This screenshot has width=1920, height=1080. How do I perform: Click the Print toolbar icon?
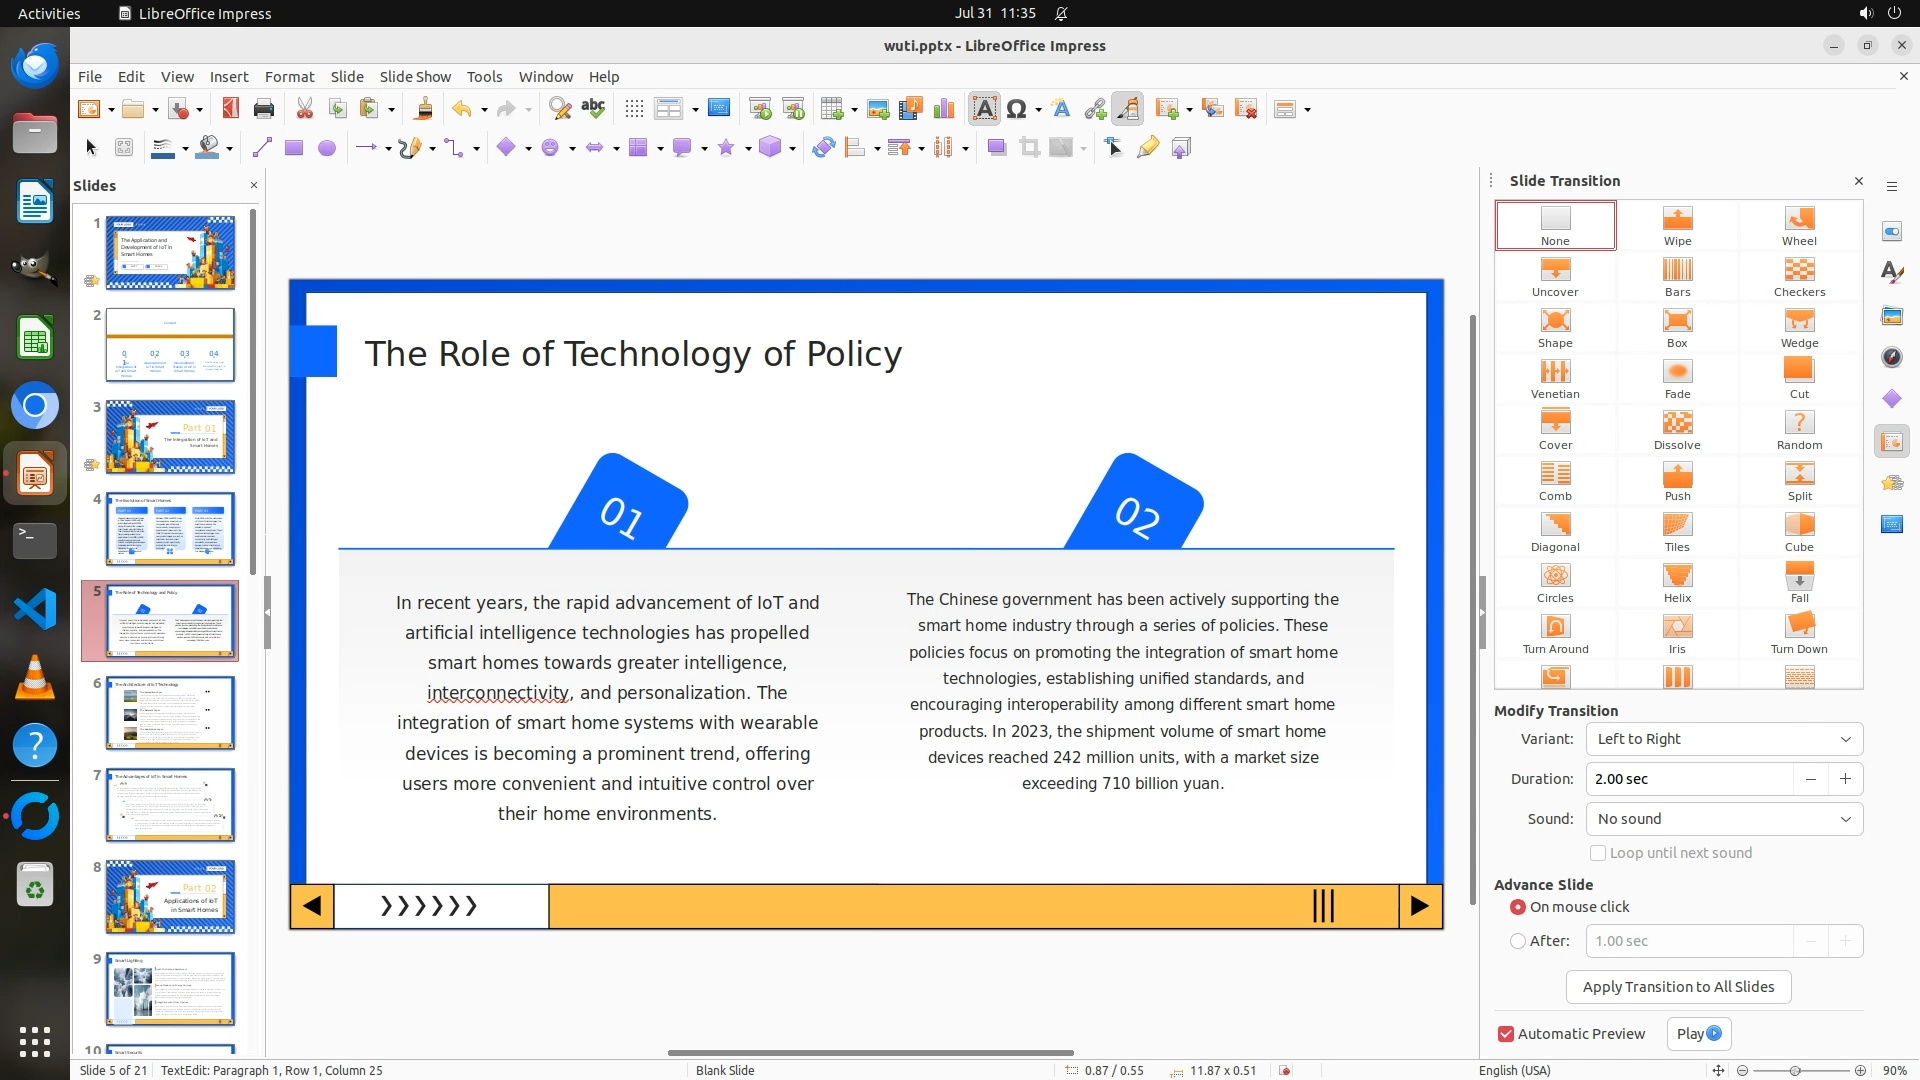[264, 109]
